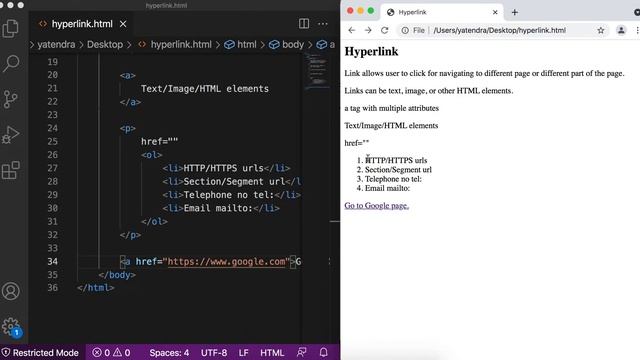This screenshot has height=360, width=640.
Task: Click yatendra in the breadcrumb
Action: 56,44
